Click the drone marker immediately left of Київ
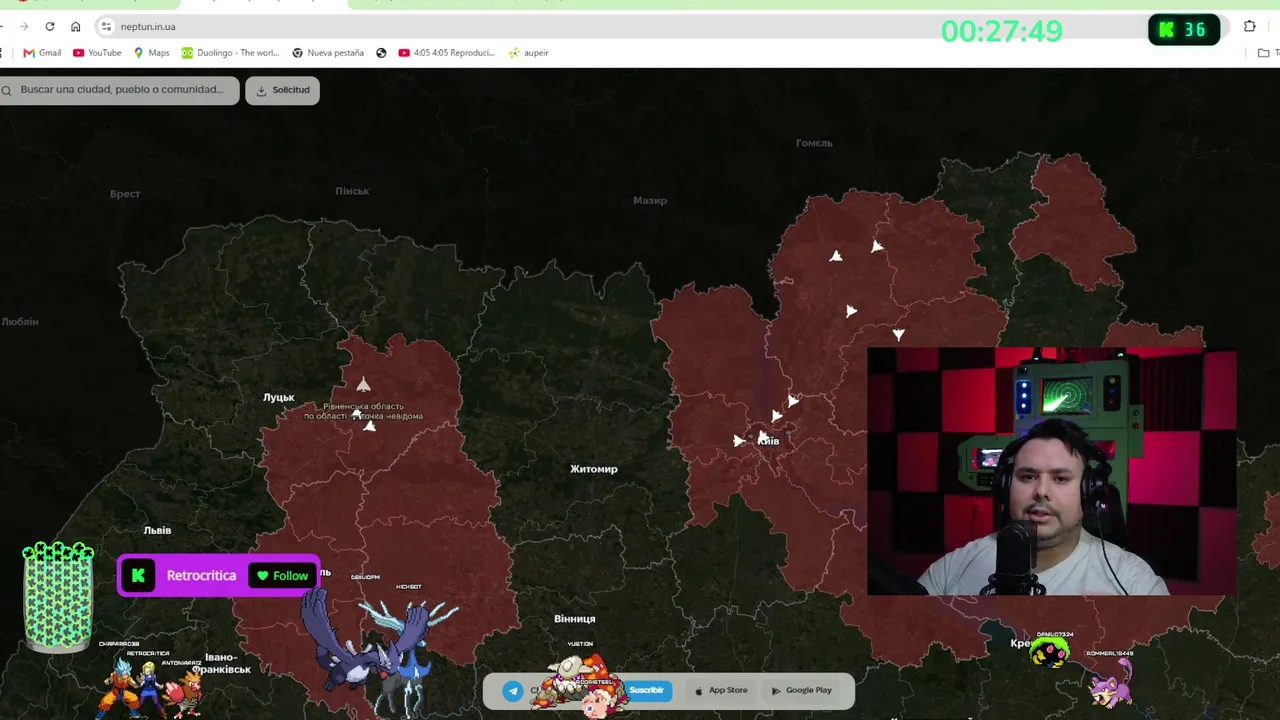Image resolution: width=1280 pixels, height=720 pixels. (x=739, y=441)
